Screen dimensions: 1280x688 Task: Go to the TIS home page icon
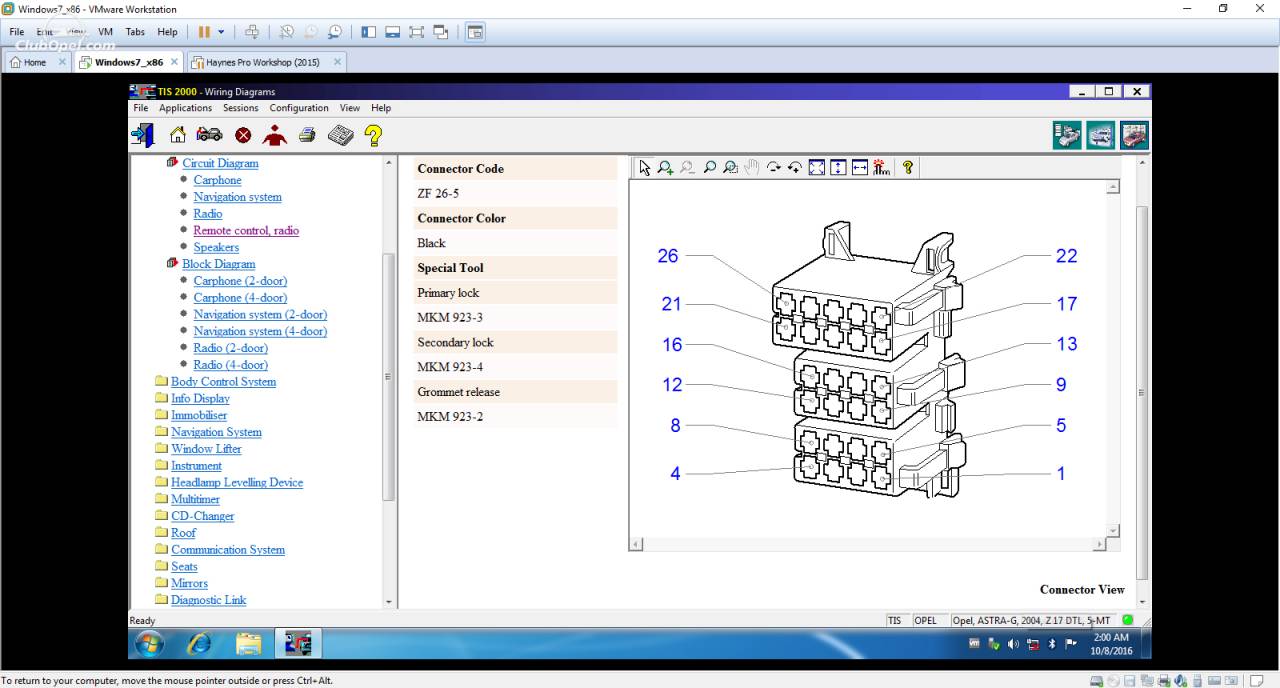coord(177,135)
